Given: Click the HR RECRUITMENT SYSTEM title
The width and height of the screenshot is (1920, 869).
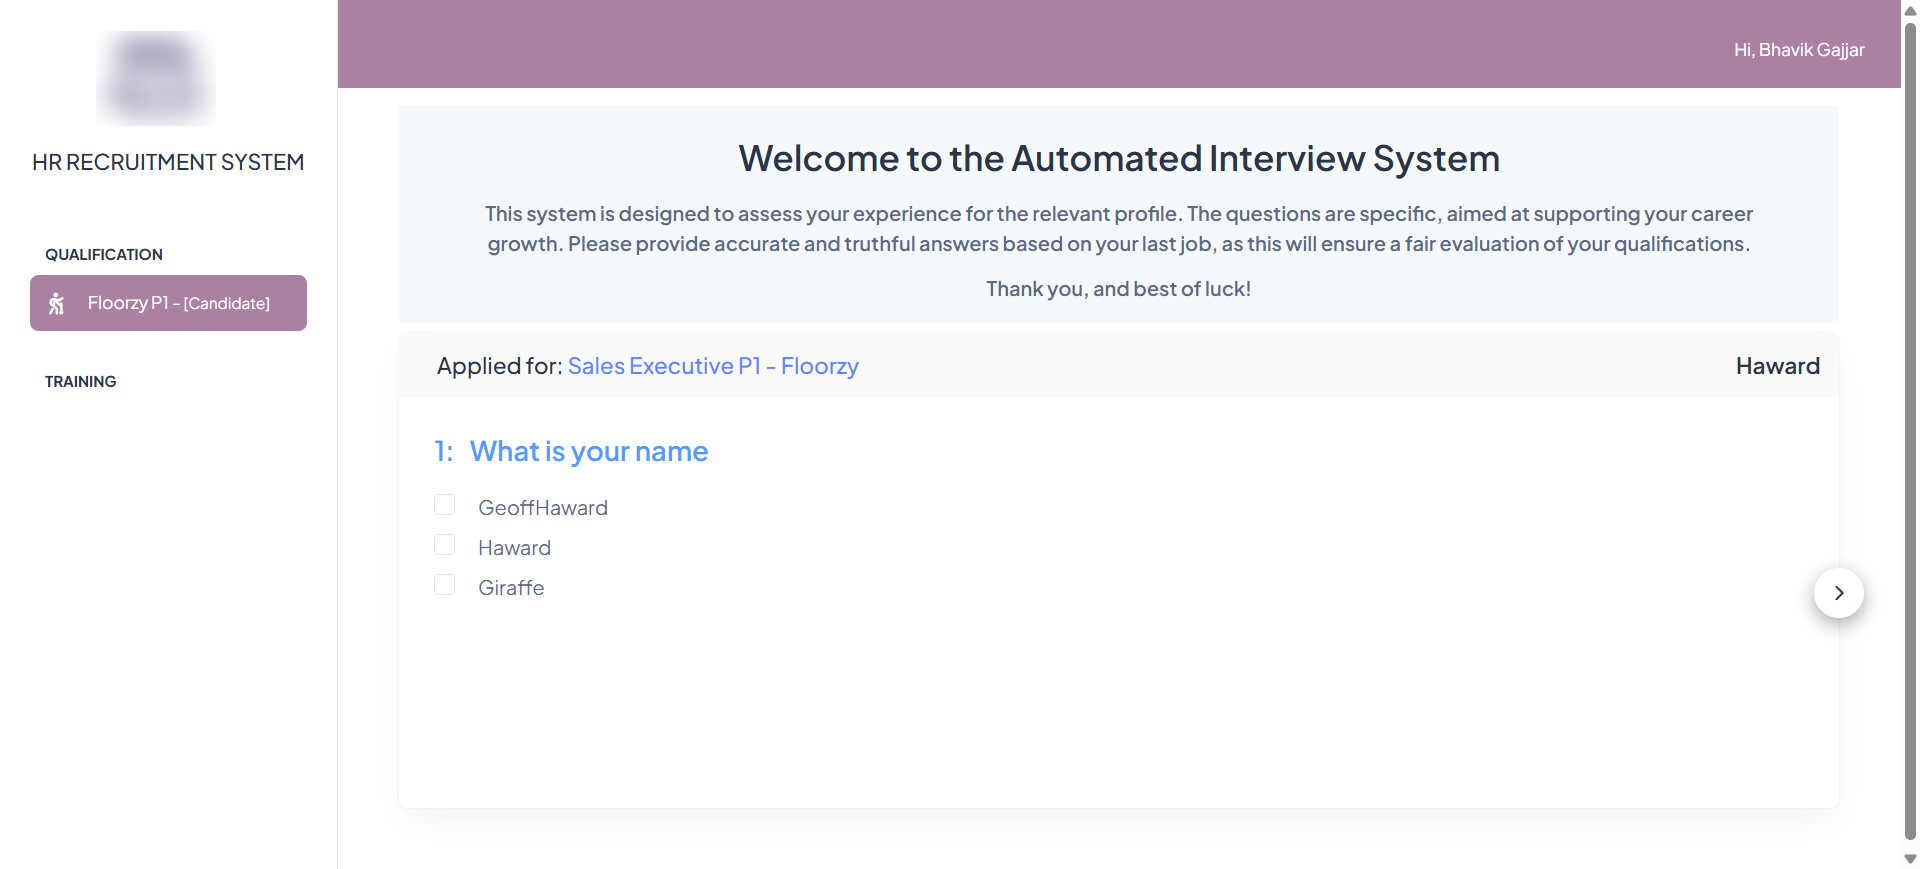Looking at the screenshot, I should pos(168,162).
